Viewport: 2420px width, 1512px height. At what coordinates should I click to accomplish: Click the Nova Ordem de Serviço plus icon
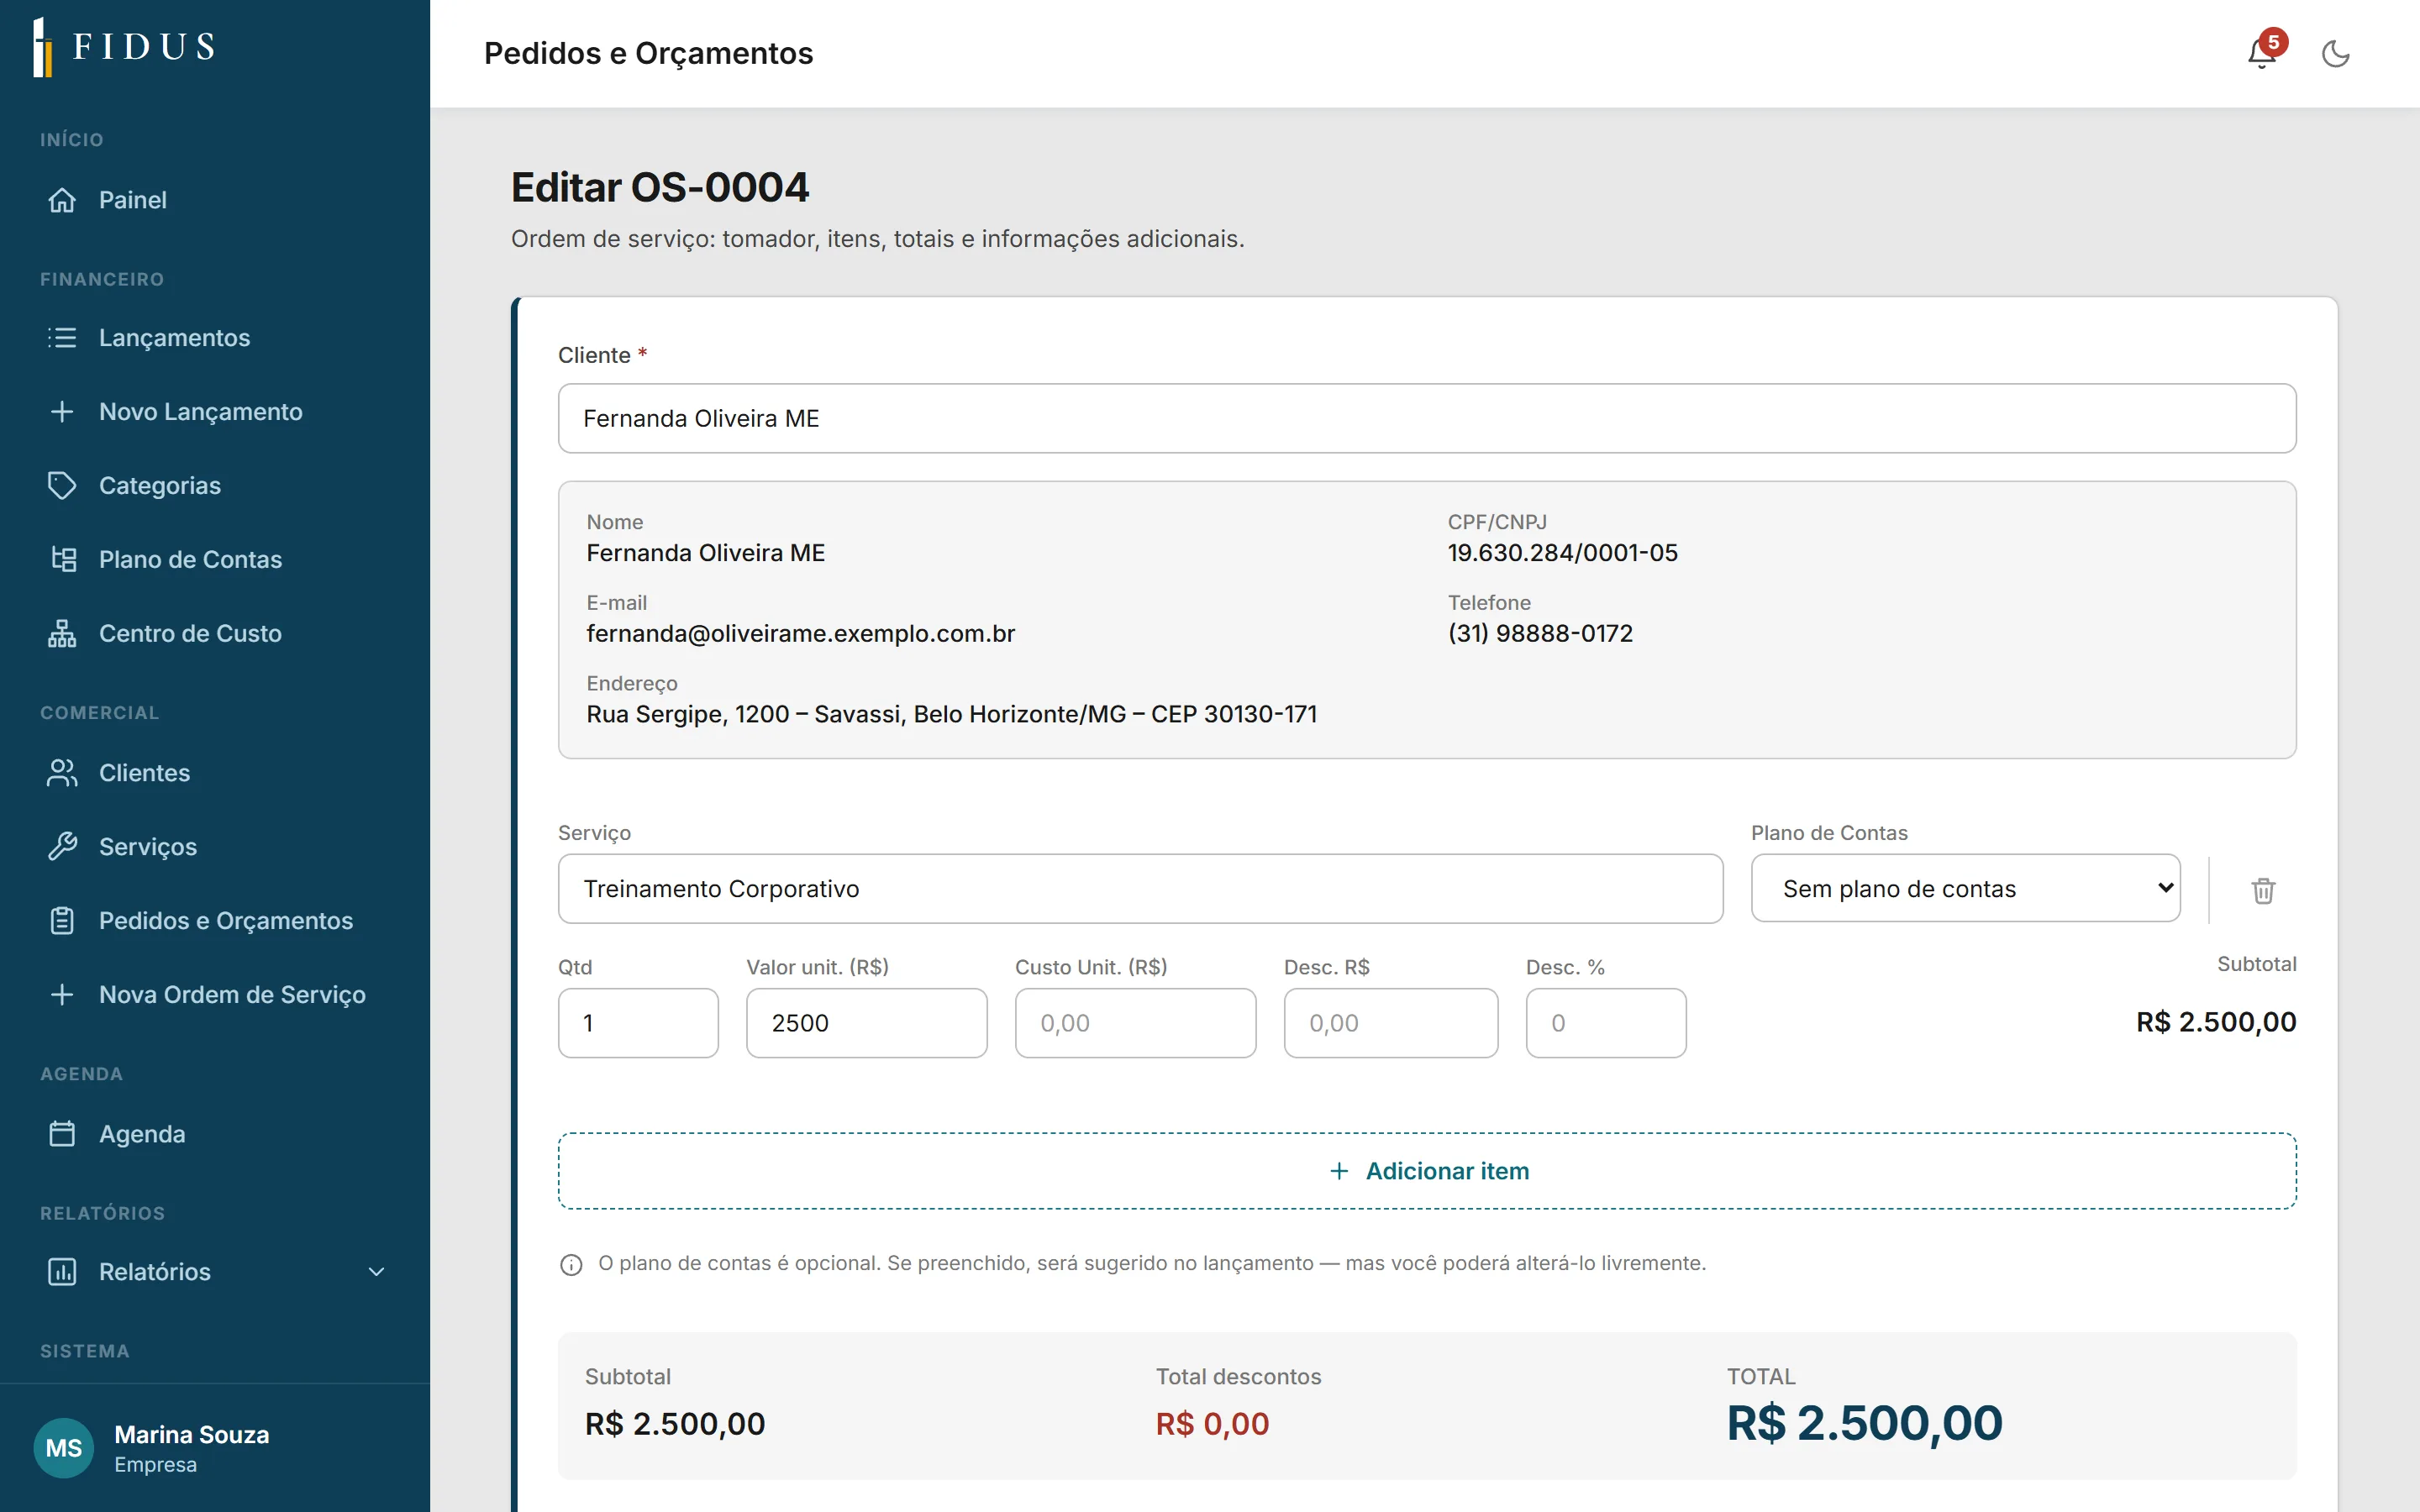[x=62, y=995]
